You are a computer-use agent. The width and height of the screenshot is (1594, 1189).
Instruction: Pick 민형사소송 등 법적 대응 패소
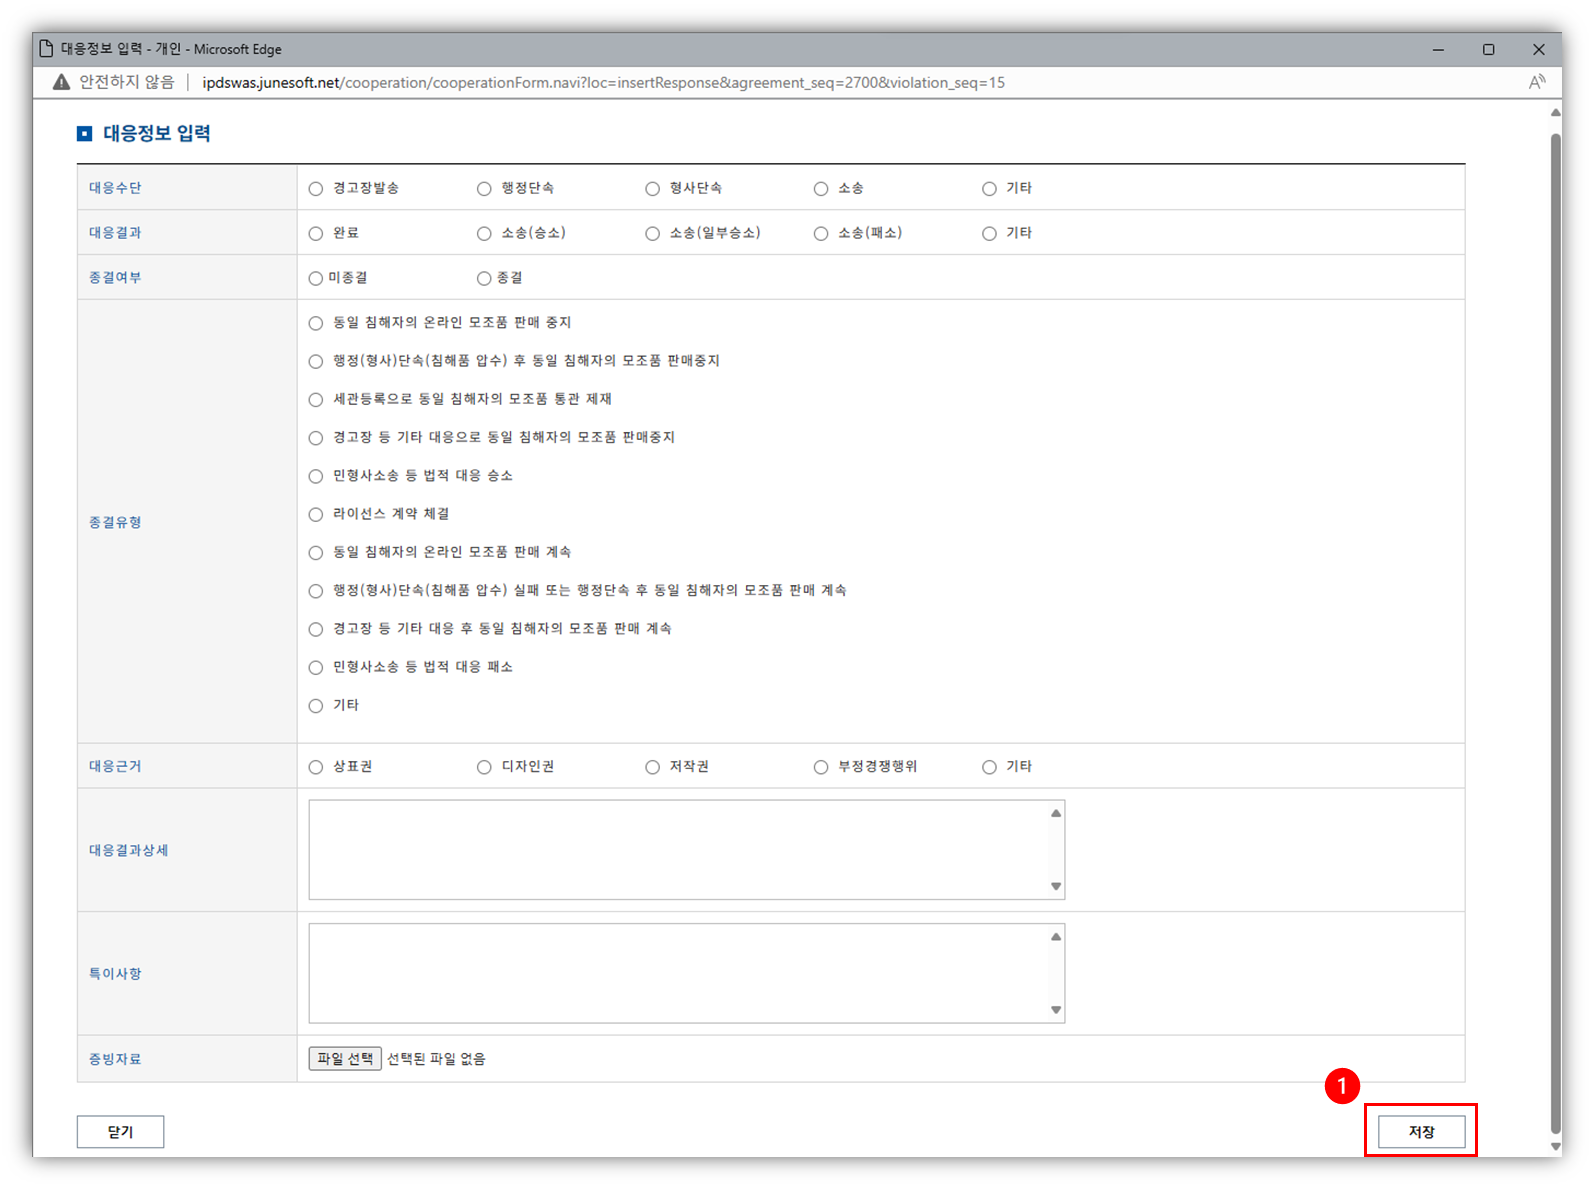pyautogui.click(x=316, y=668)
